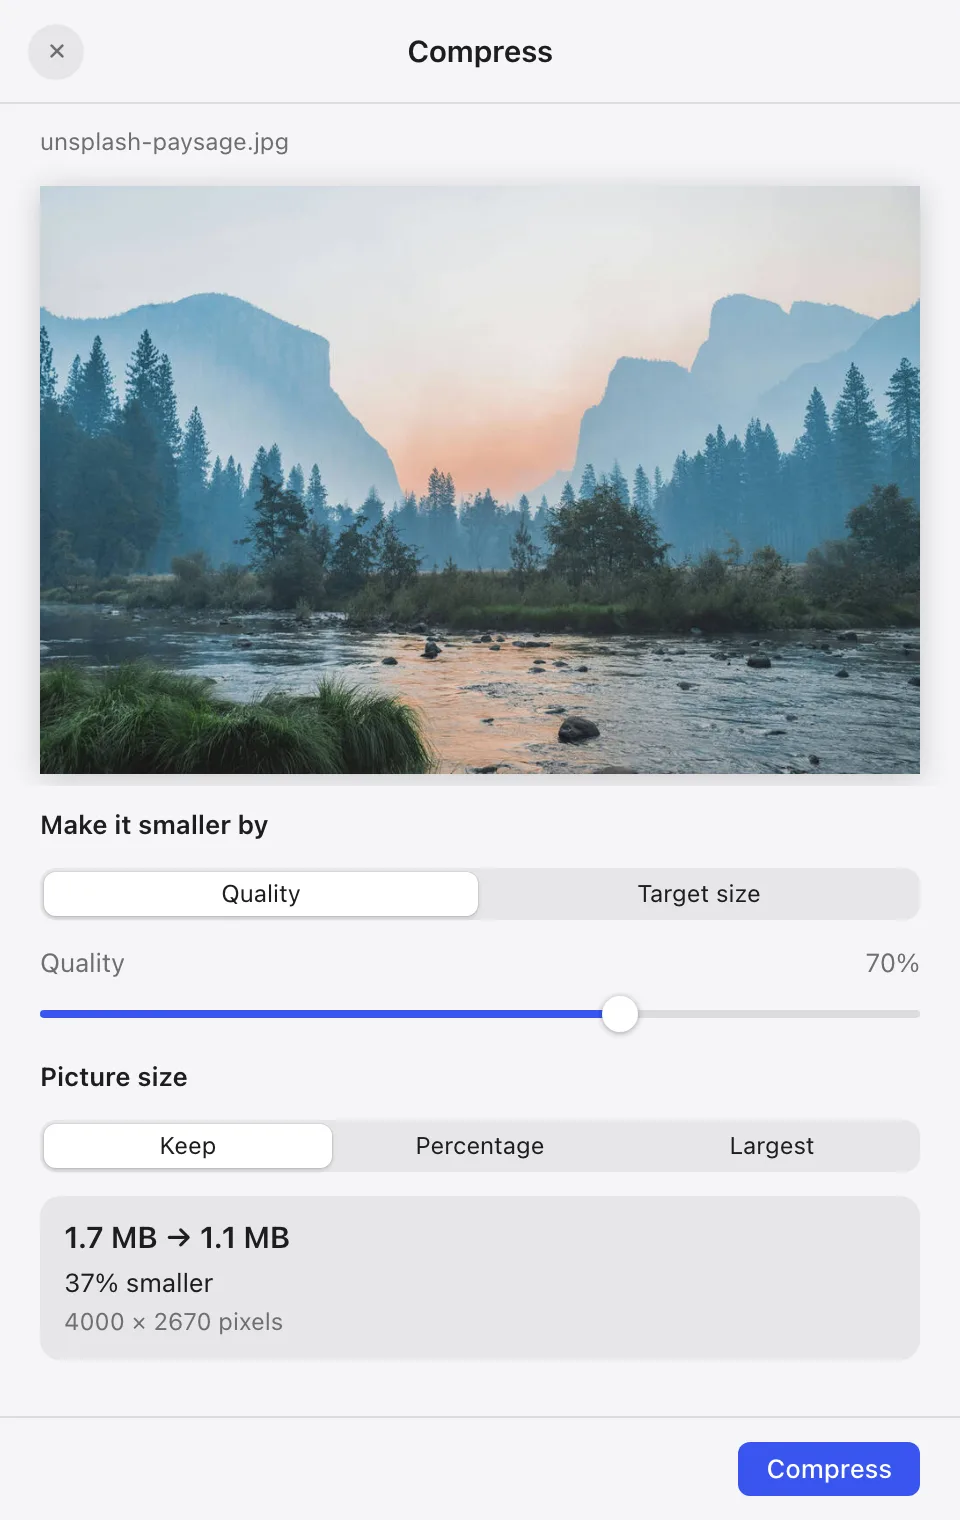Pick the Largest picture size option
The width and height of the screenshot is (960, 1520).
pyautogui.click(x=772, y=1146)
